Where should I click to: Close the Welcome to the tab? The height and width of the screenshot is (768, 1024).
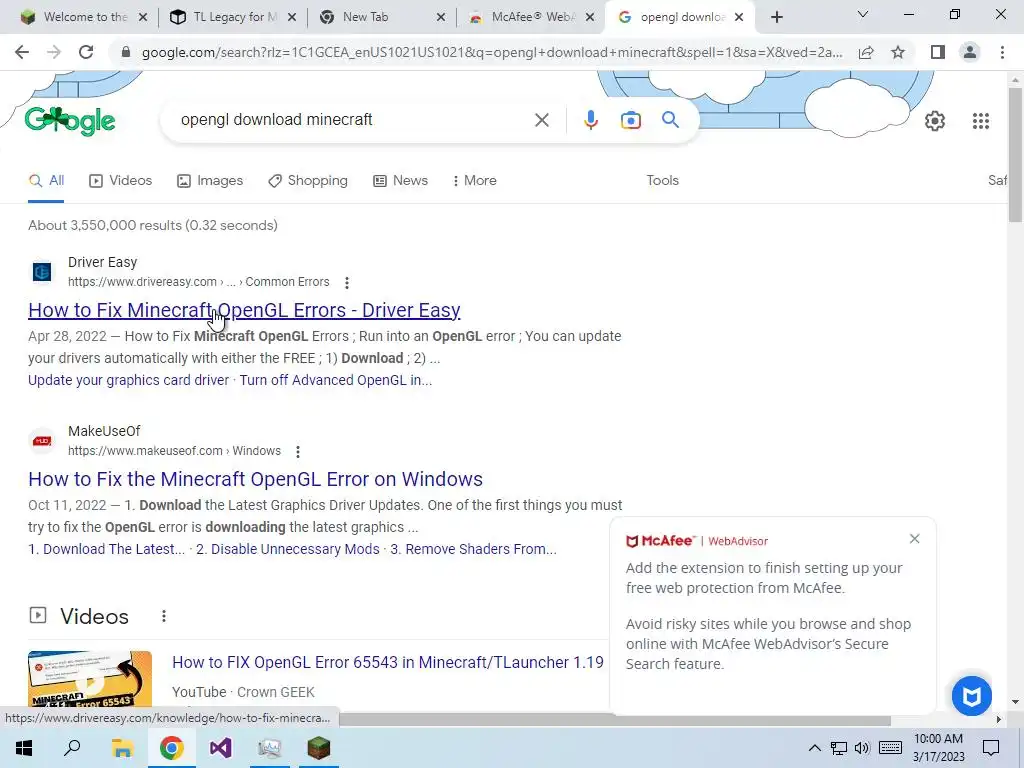tap(143, 17)
